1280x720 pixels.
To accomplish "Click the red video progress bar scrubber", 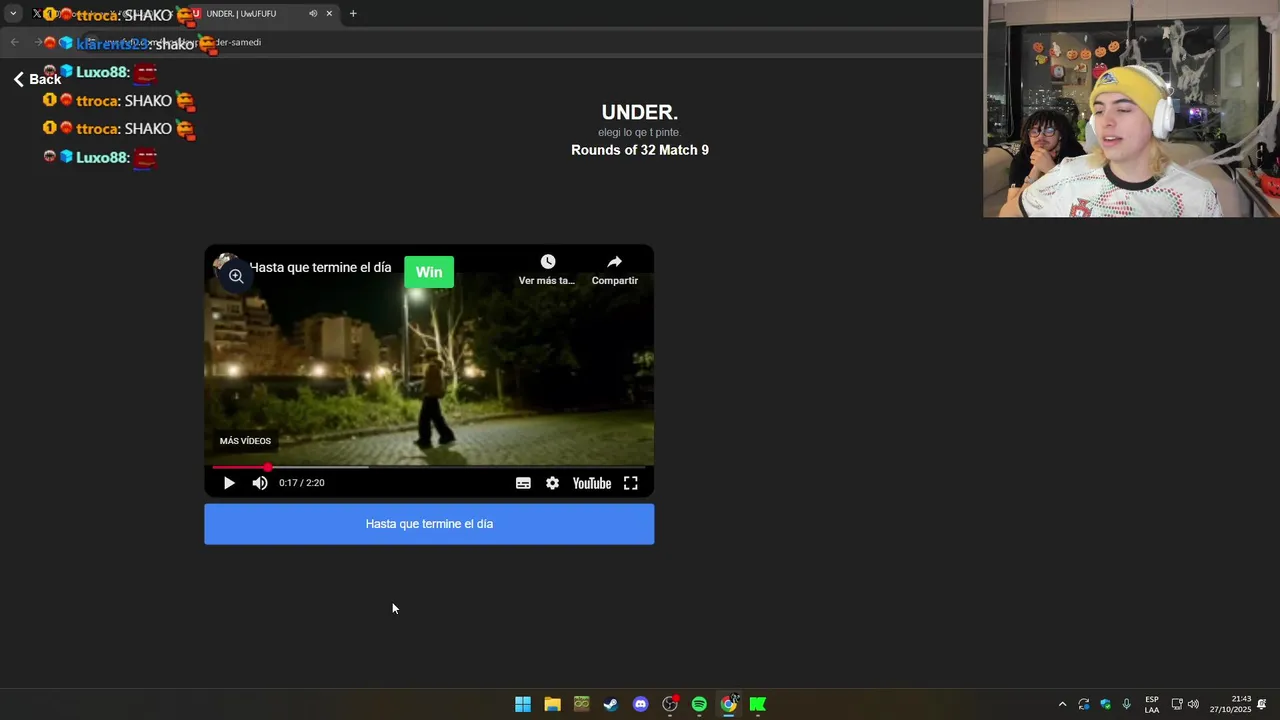I will (268, 467).
